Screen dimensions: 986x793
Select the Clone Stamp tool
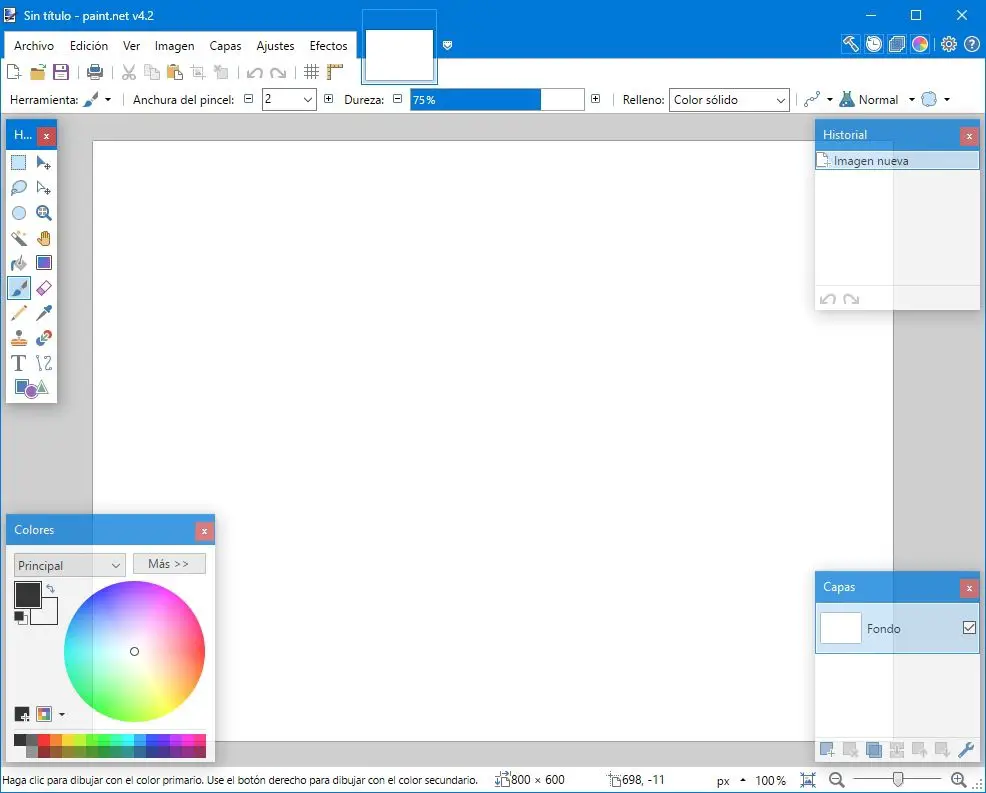click(x=19, y=338)
